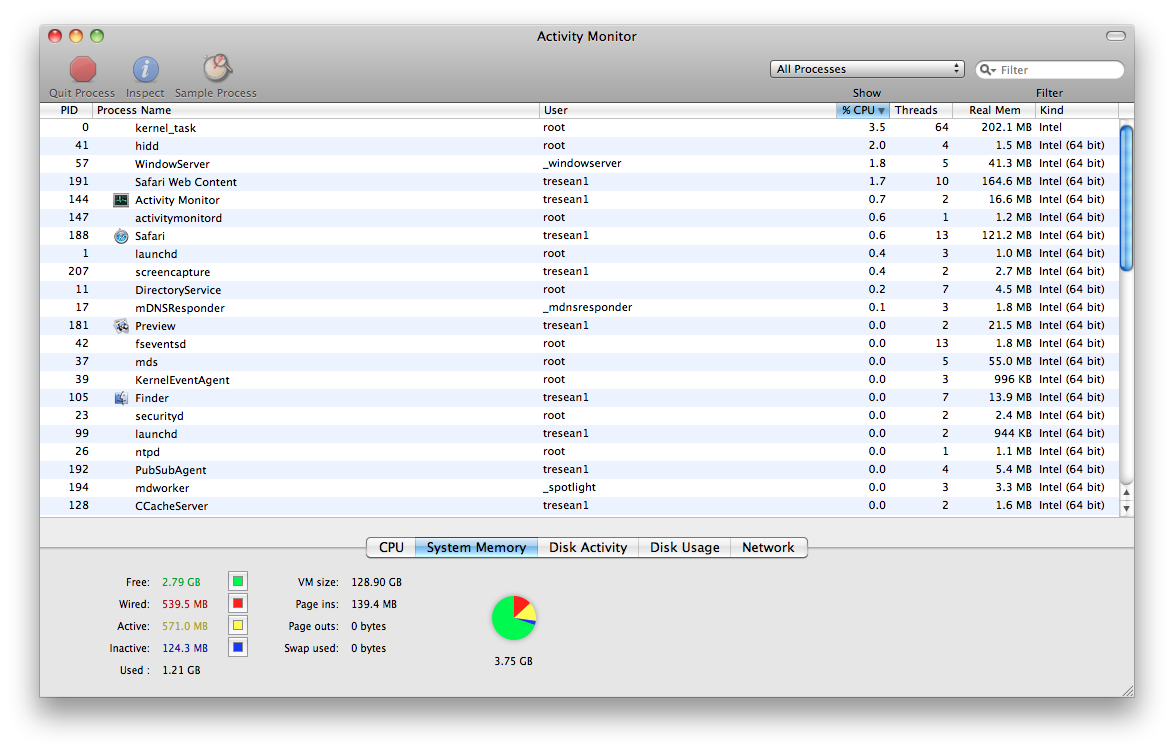Select the System Memory tab
Viewport: 1174px width, 752px height.
pos(476,548)
